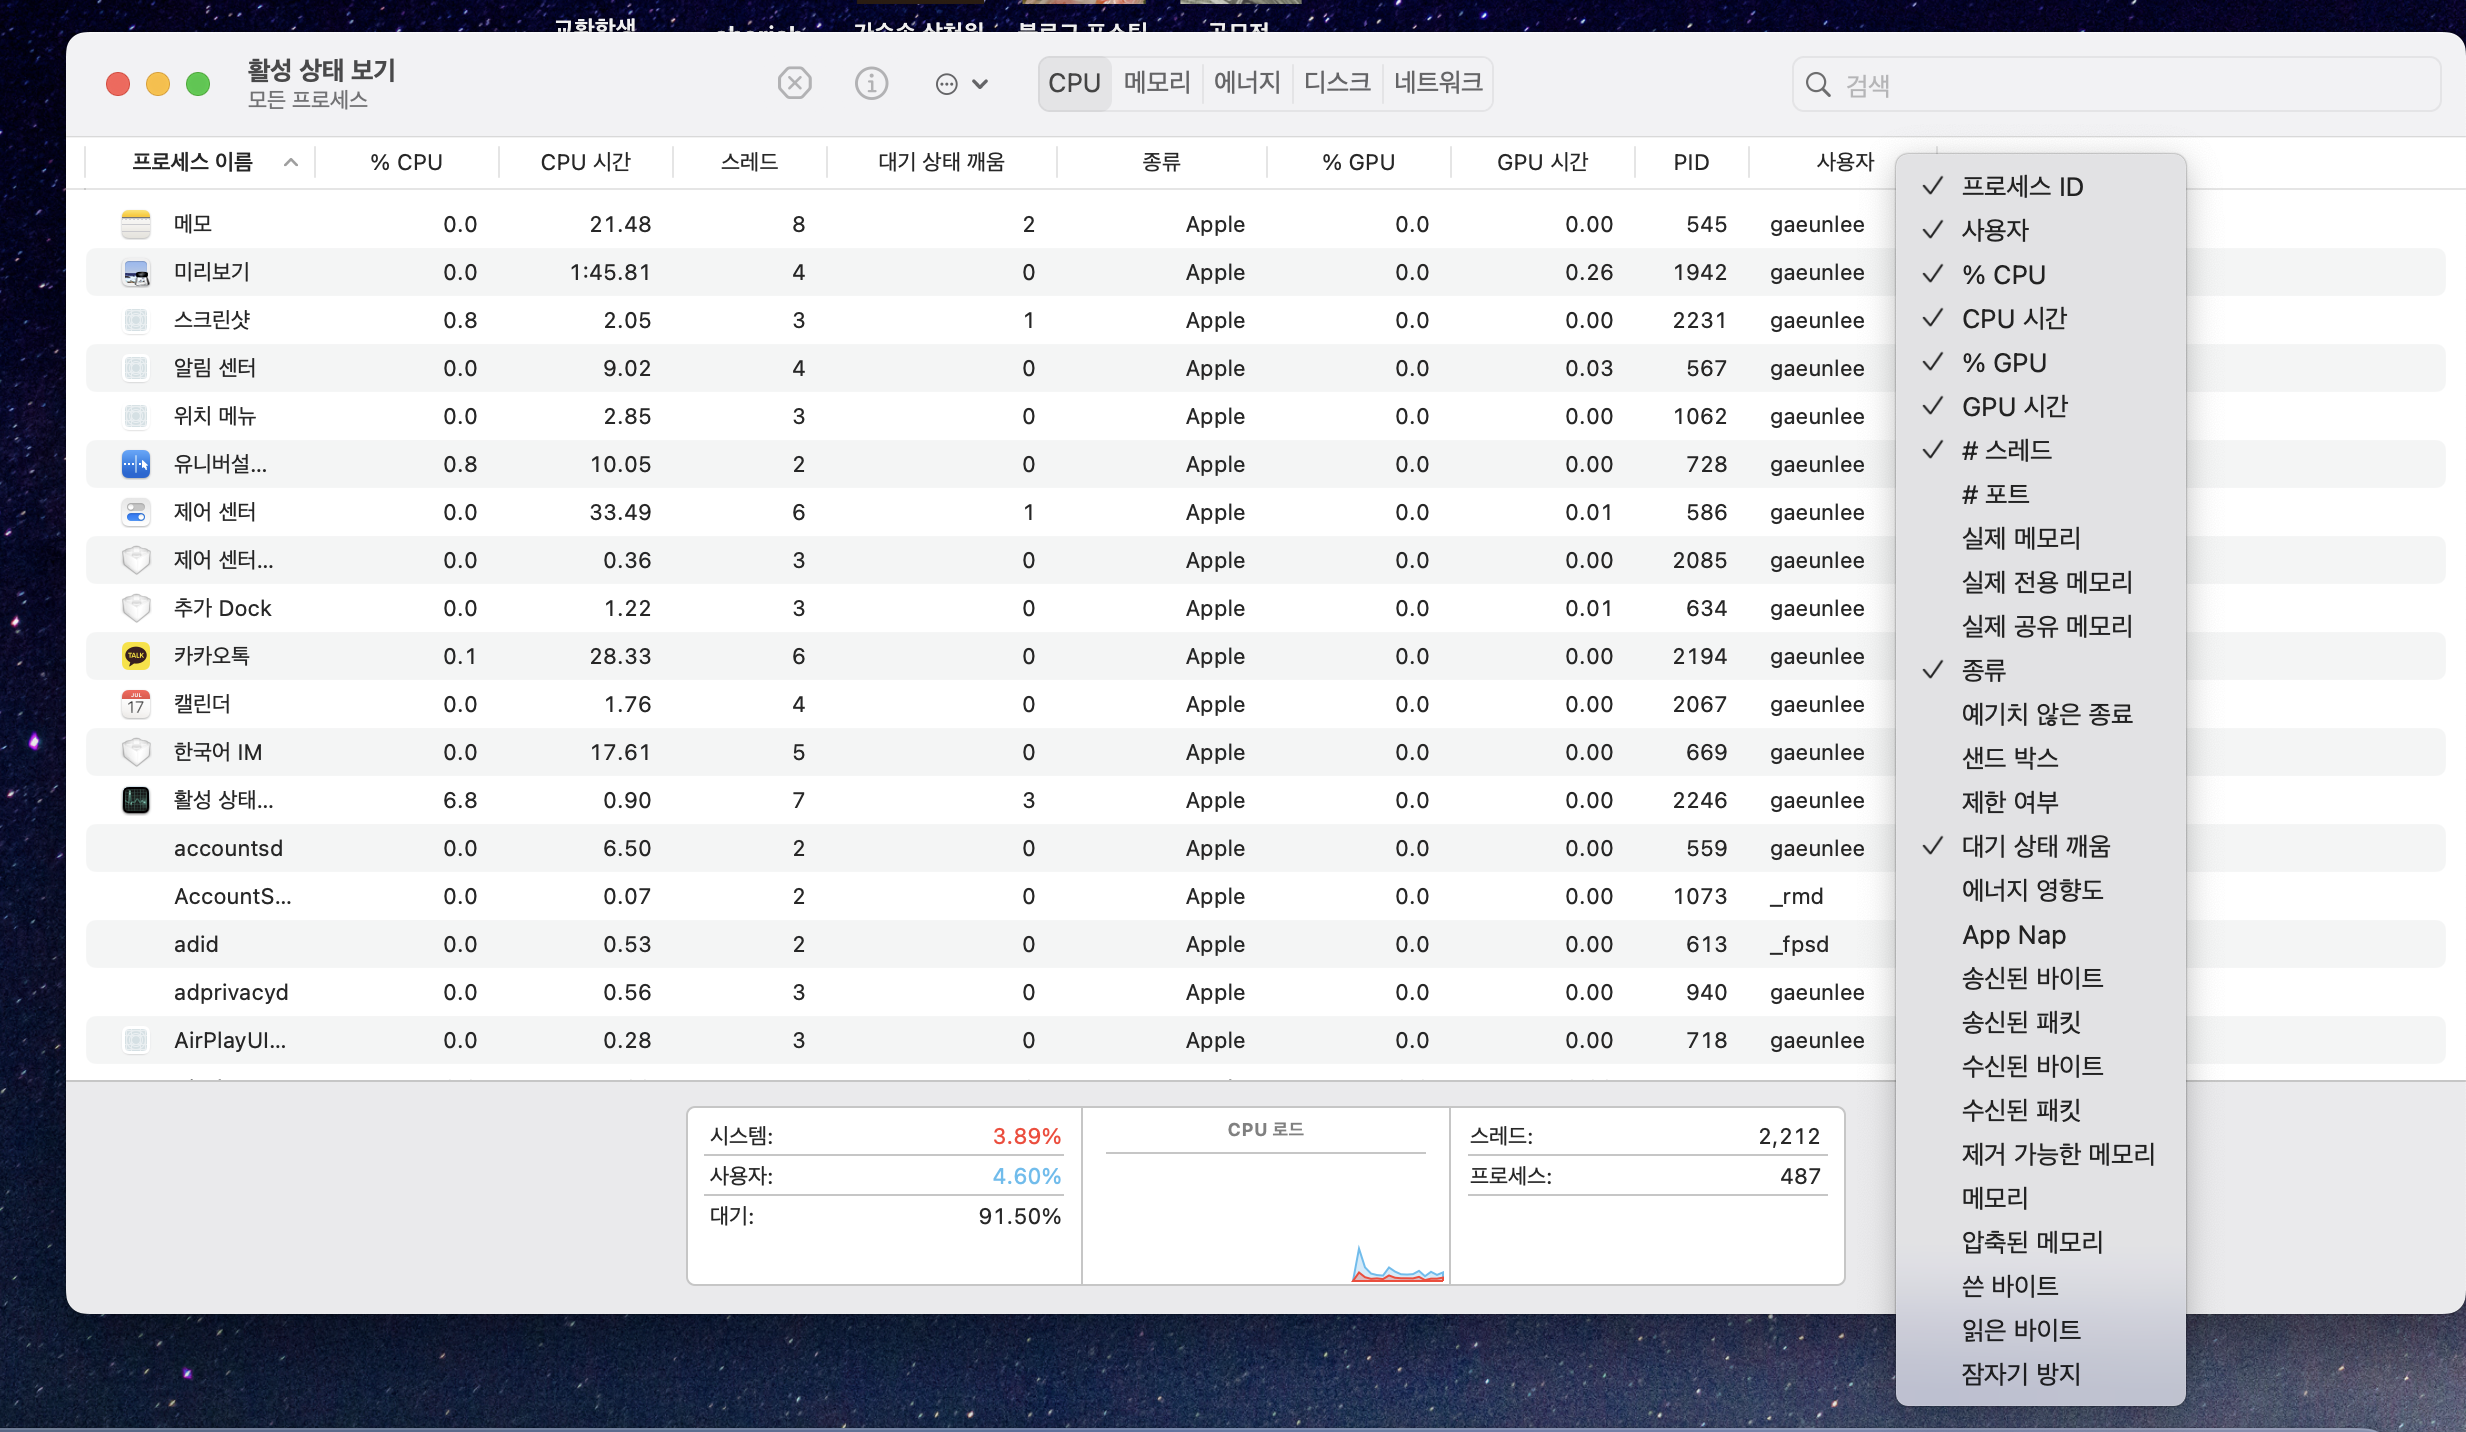The height and width of the screenshot is (1432, 2466).
Task: Uncheck 프로세스 ID in column menu
Action: point(2040,186)
